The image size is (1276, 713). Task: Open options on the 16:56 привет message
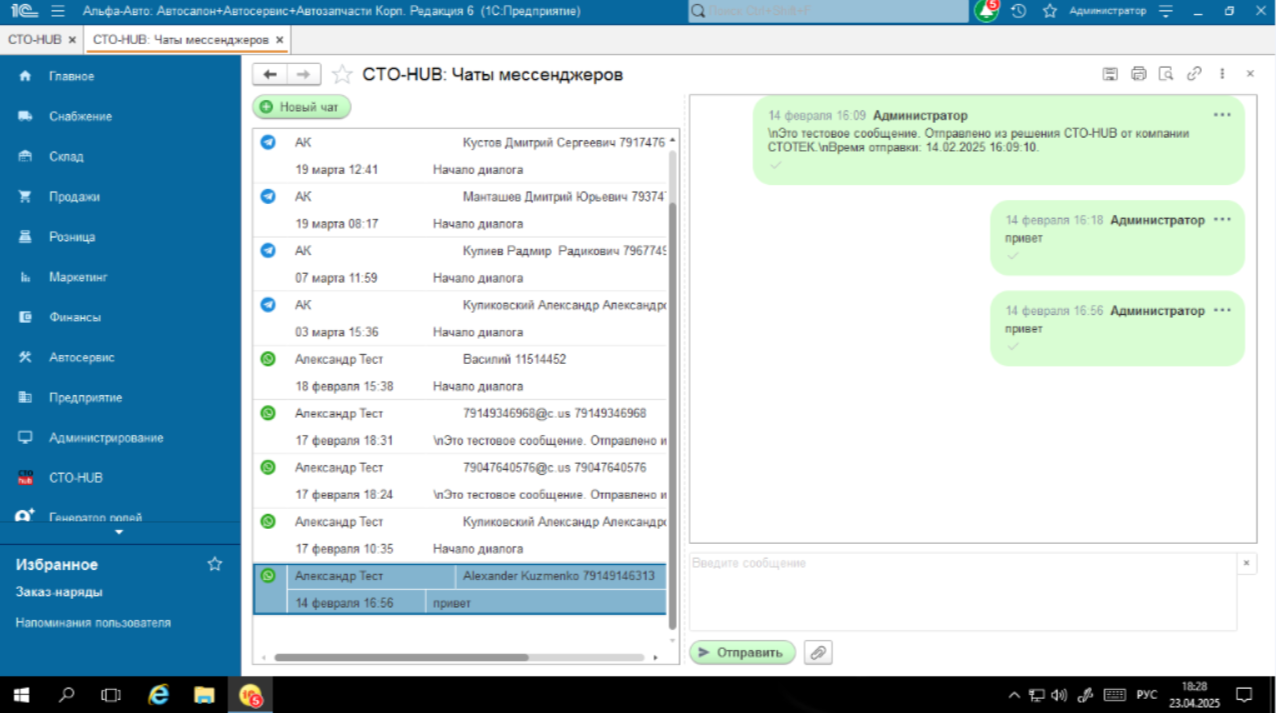1222,310
